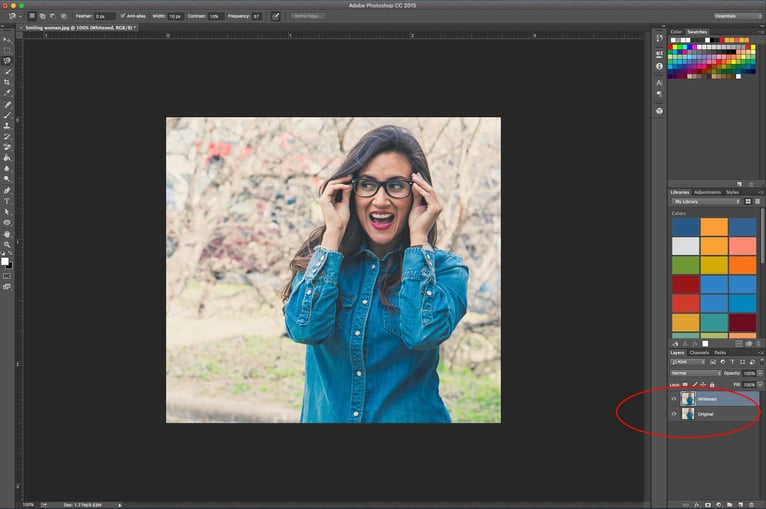
Task: Select the Paint Bucket tool
Action: (7, 158)
